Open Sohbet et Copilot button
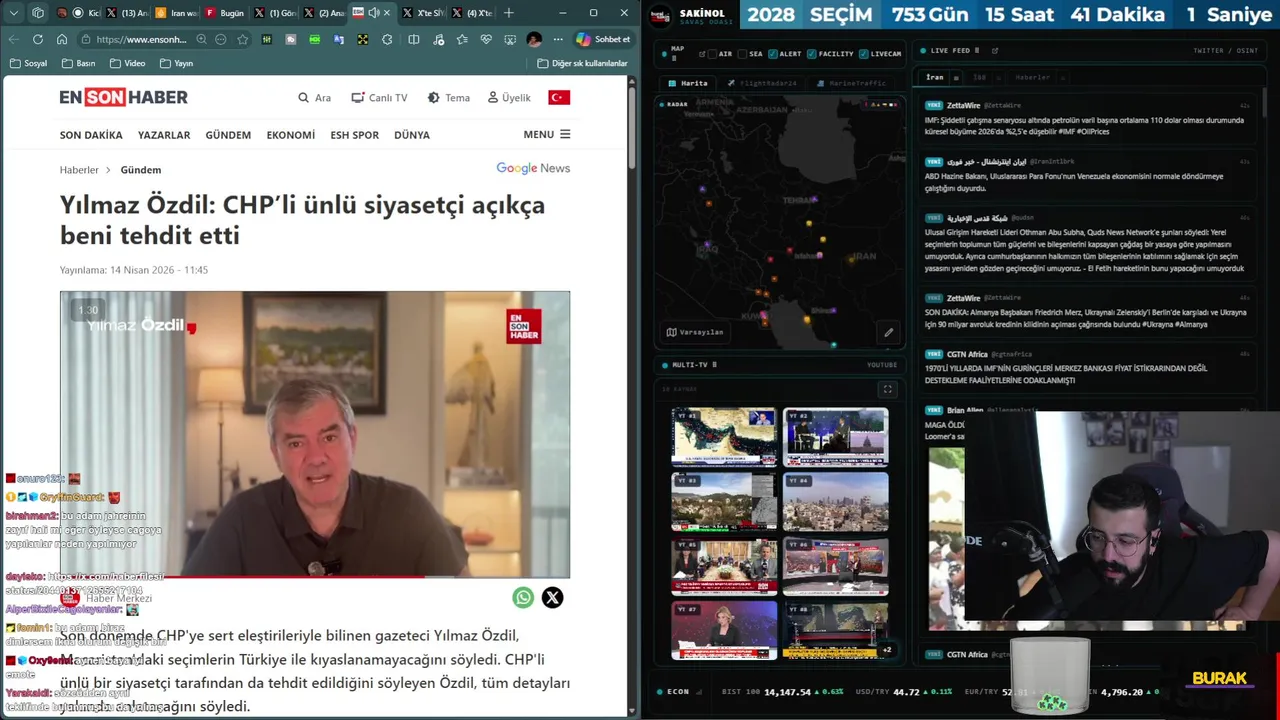 point(603,39)
